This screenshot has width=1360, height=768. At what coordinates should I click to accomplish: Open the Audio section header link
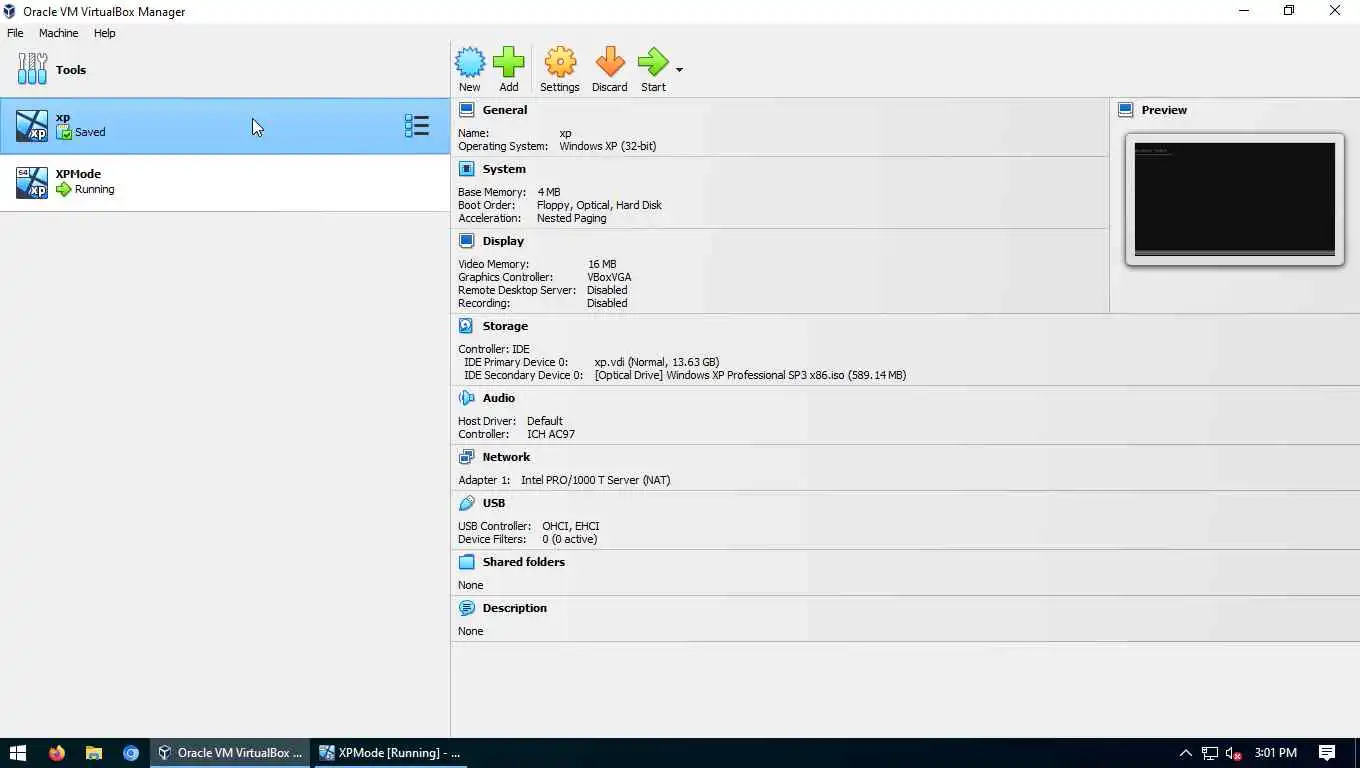[x=499, y=398]
